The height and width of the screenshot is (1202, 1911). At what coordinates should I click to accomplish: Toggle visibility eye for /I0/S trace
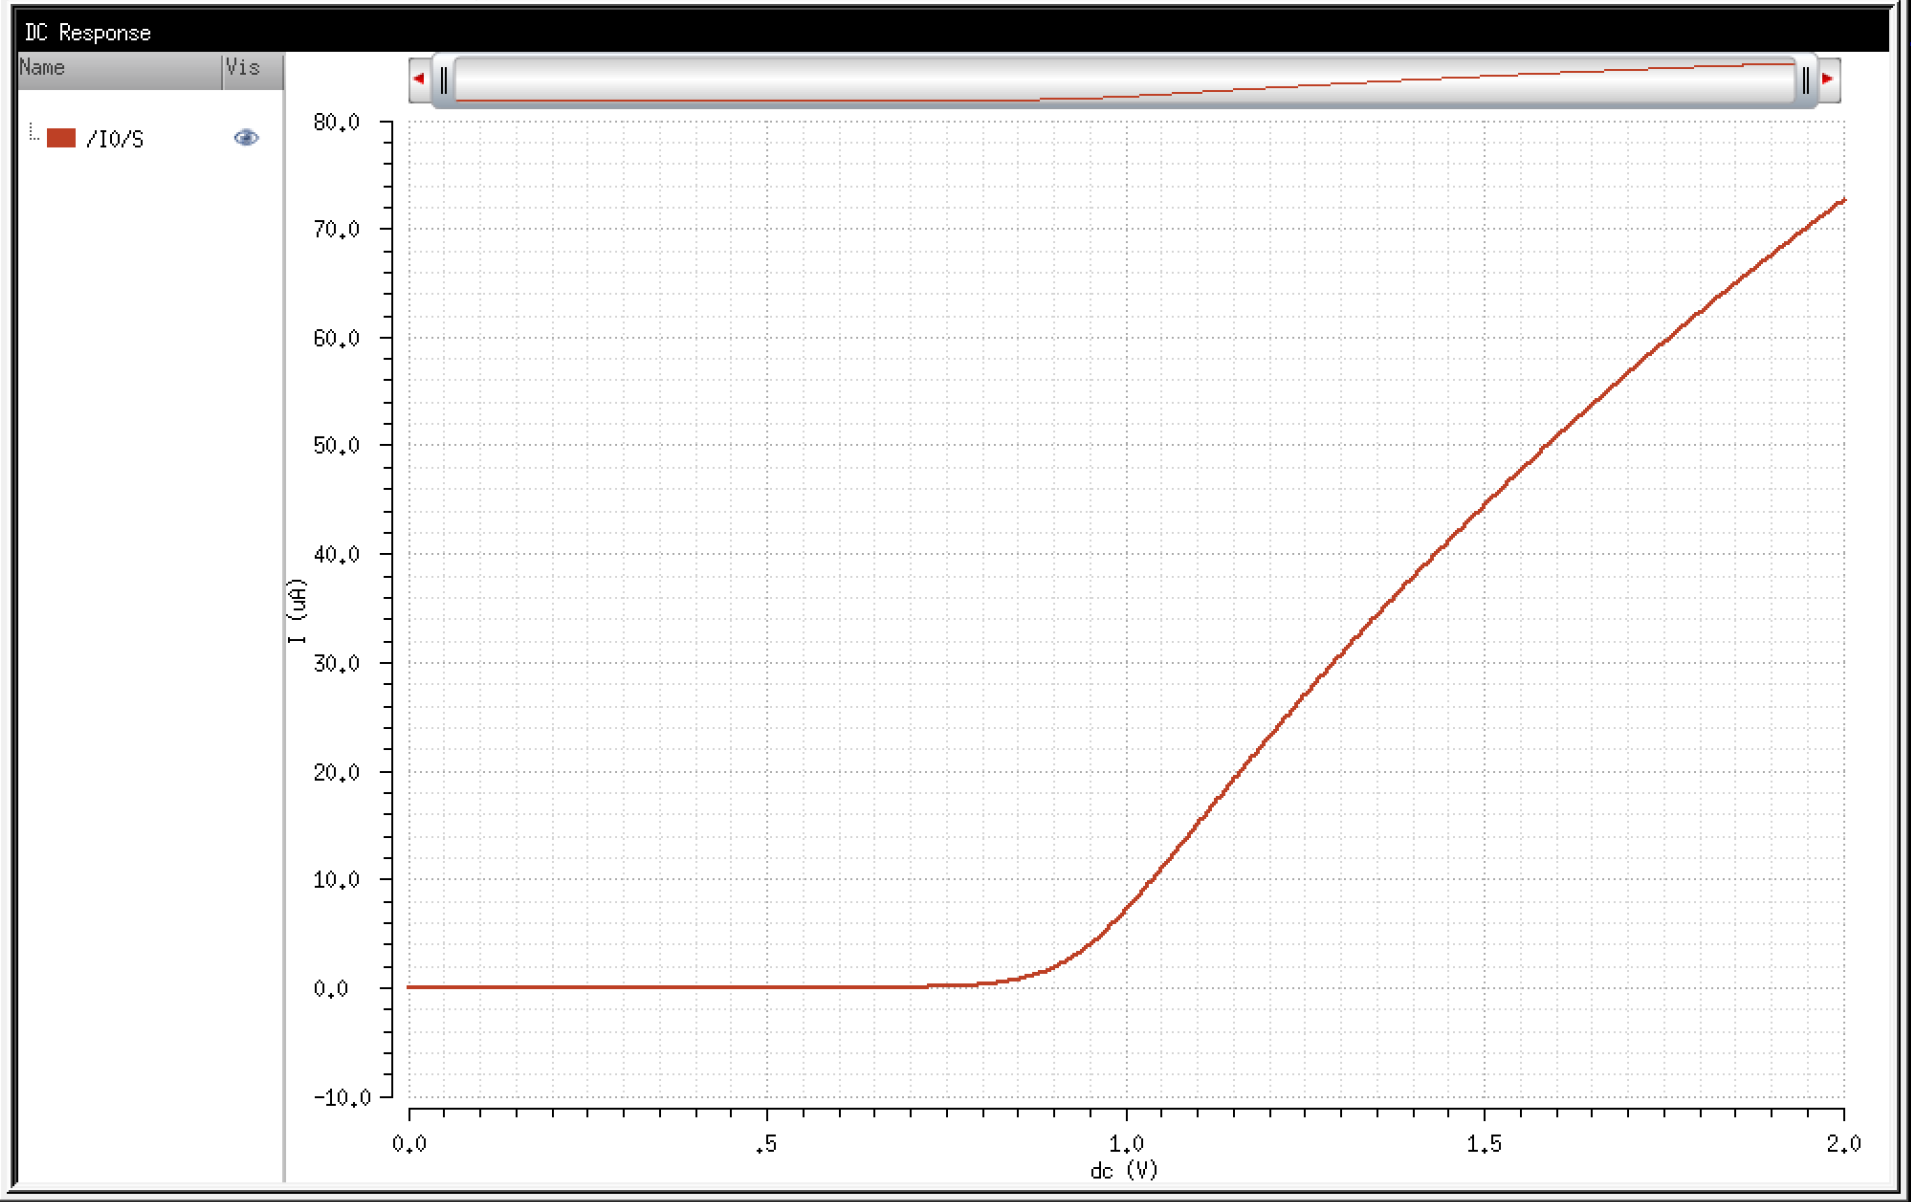pyautogui.click(x=246, y=138)
